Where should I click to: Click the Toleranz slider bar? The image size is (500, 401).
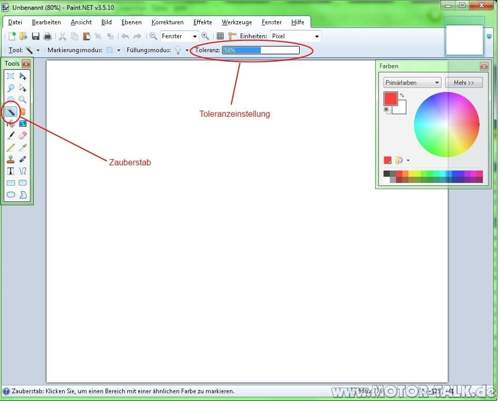[x=261, y=50]
